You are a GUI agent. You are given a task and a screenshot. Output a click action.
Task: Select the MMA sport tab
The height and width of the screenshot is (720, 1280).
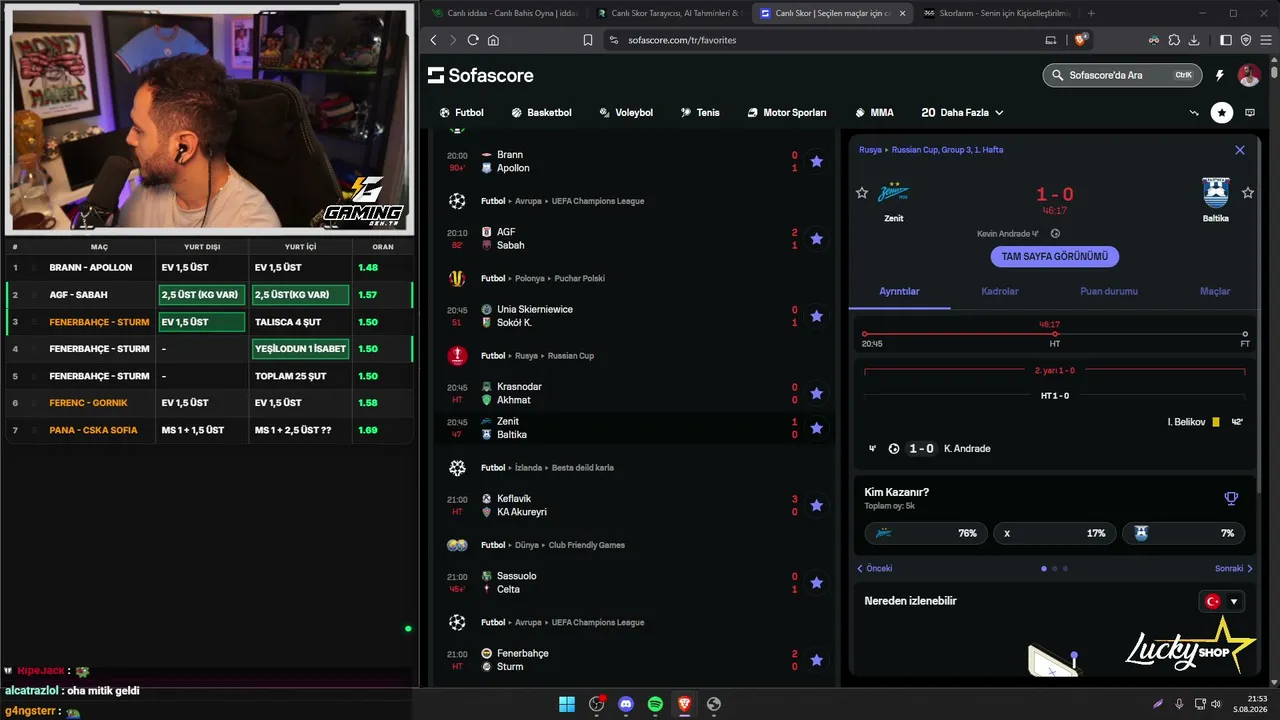[x=874, y=113]
